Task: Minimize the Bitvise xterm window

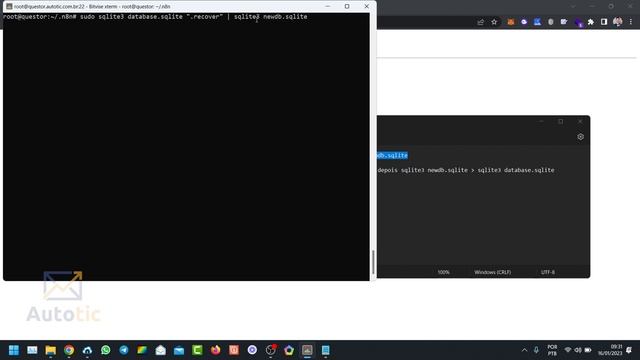Action: pos(328,7)
